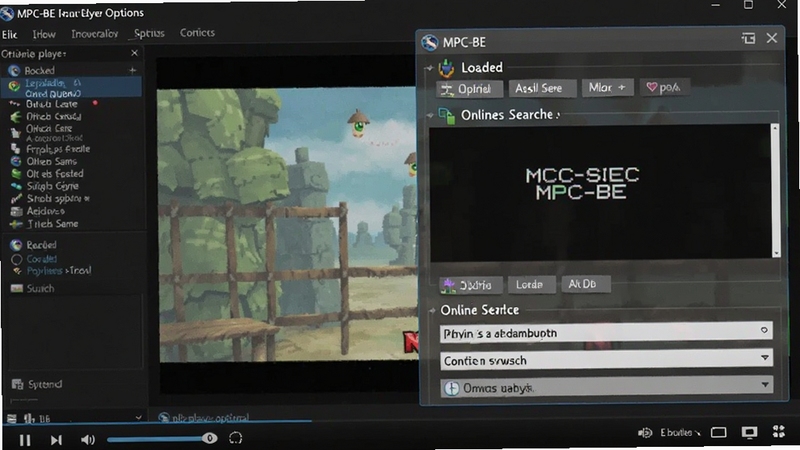The image size is (800, 450).
Task: Click the heart favorites button
Action: click(x=664, y=87)
